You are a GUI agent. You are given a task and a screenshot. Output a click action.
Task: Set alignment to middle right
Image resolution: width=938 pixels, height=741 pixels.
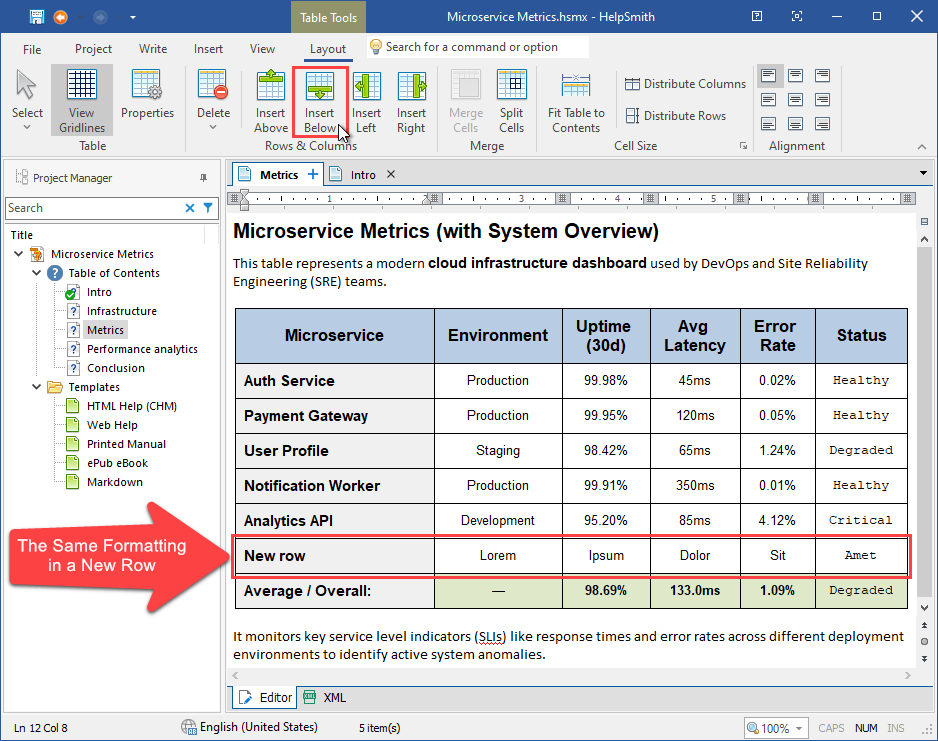[x=823, y=99]
